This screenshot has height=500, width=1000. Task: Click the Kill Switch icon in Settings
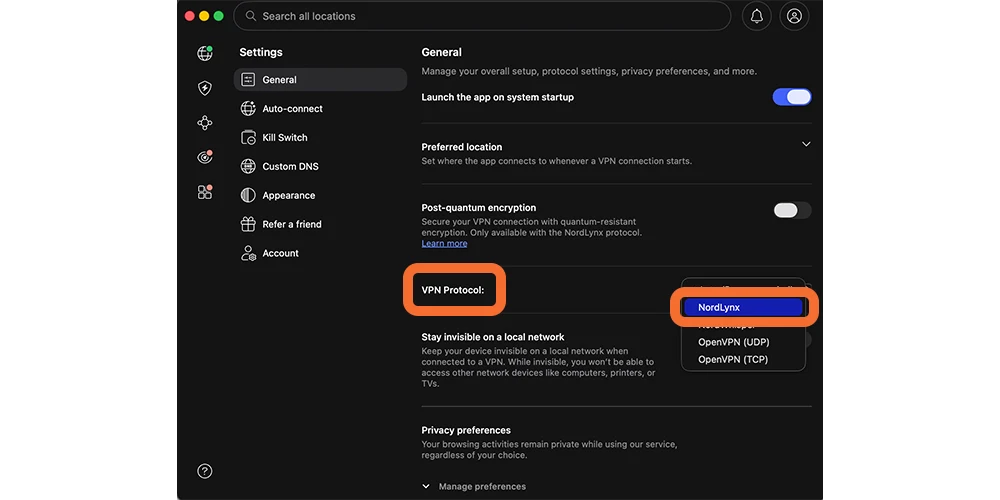click(x=248, y=138)
